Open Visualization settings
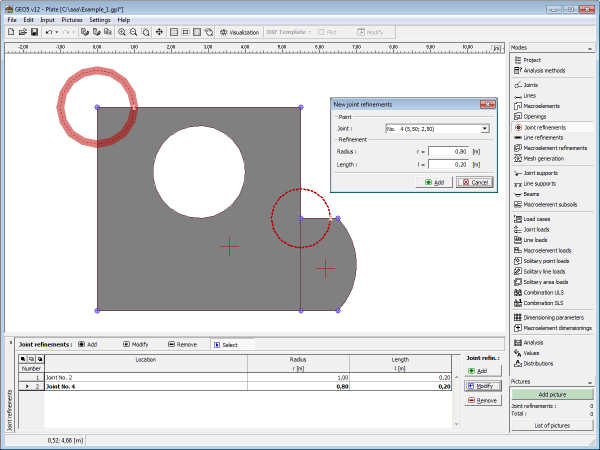 (239, 32)
